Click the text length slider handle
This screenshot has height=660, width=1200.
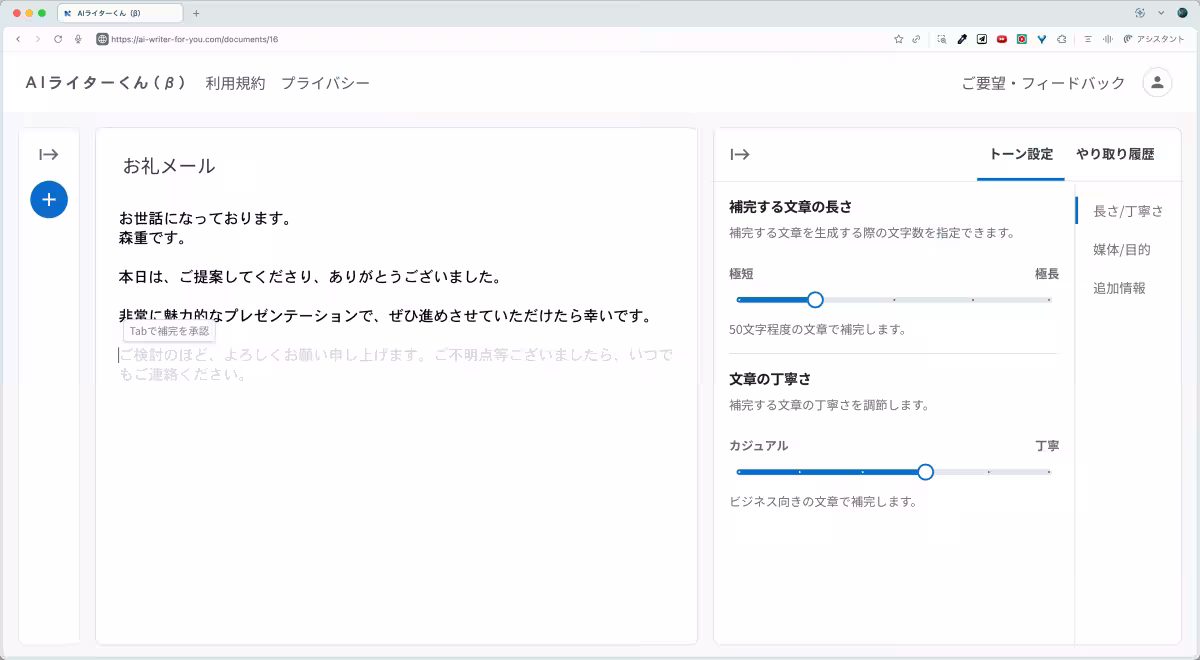click(815, 299)
